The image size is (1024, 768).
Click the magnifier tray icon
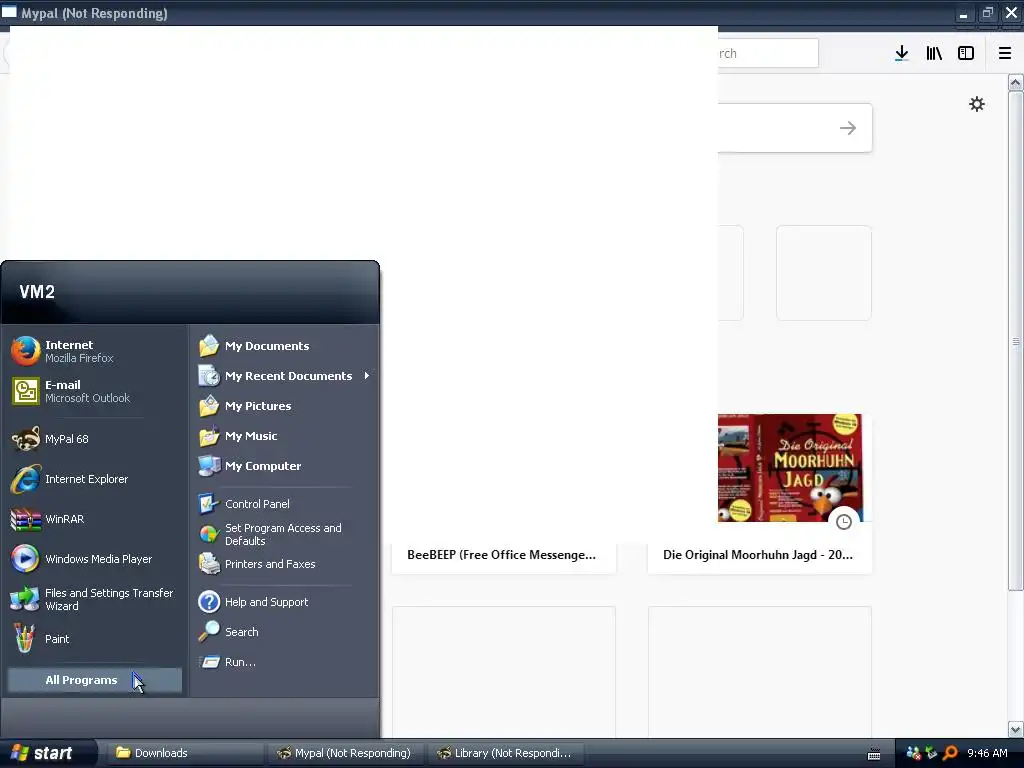[950, 754]
